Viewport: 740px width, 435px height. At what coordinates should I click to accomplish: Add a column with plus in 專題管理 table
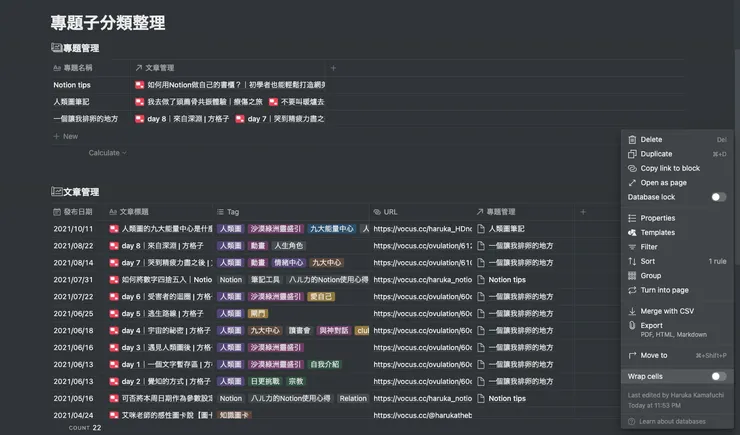click(333, 68)
